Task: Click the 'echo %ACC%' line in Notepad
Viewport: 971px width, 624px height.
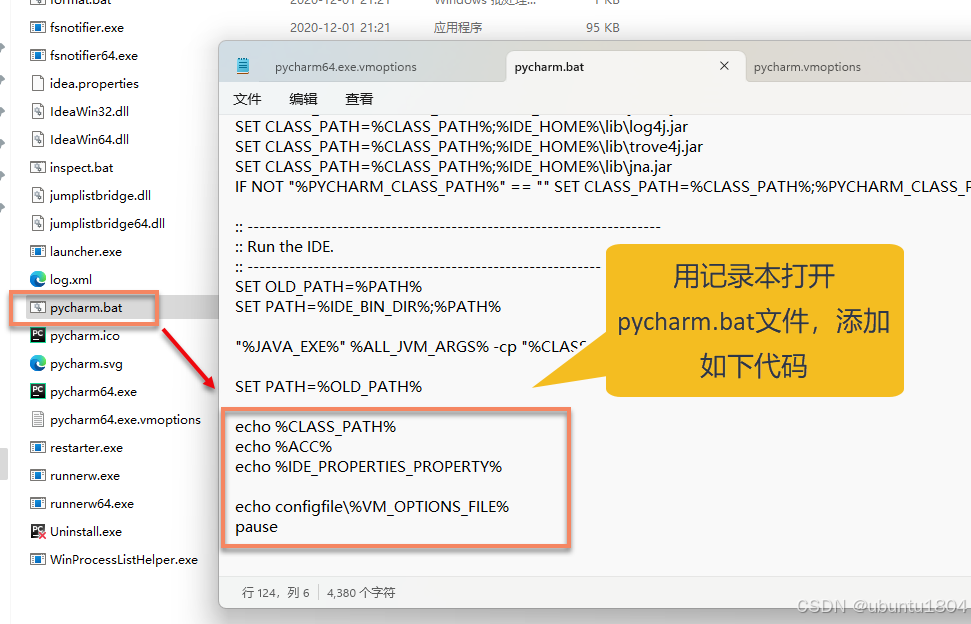Action: pos(283,446)
